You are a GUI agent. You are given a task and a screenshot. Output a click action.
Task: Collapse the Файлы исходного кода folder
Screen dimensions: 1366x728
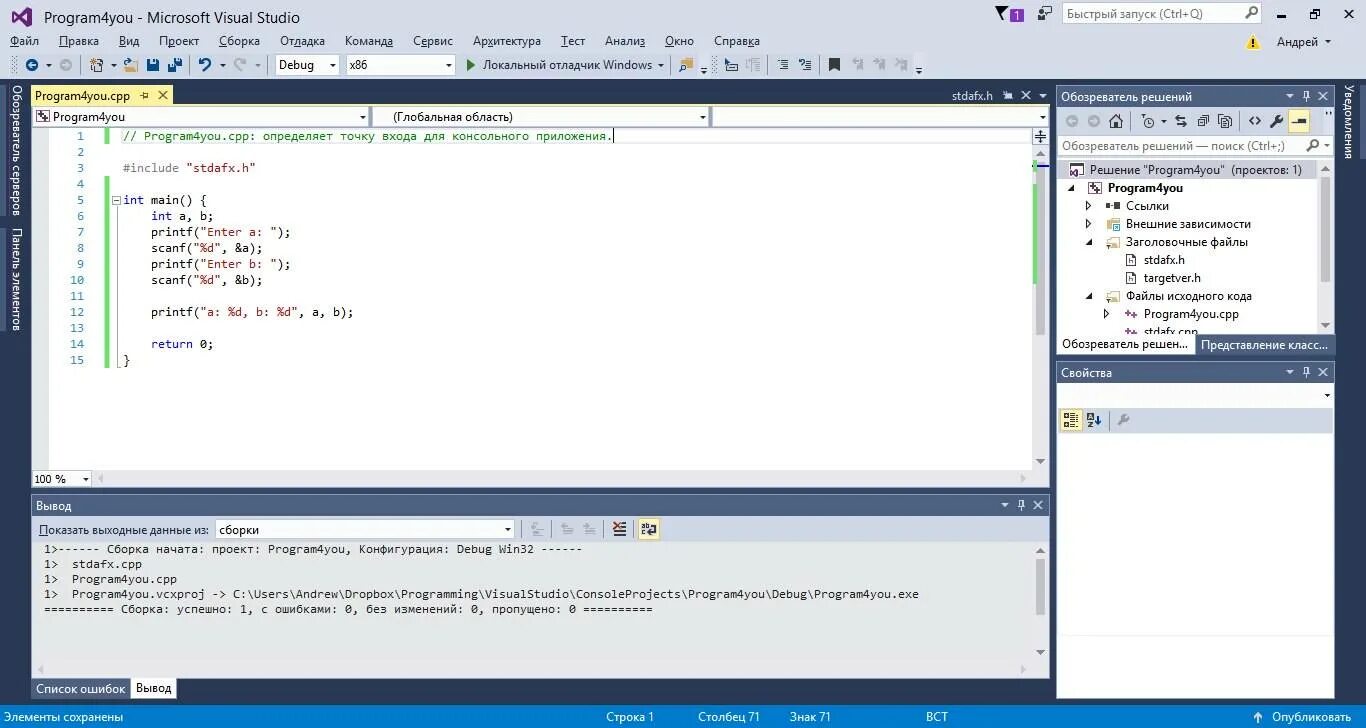1089,296
